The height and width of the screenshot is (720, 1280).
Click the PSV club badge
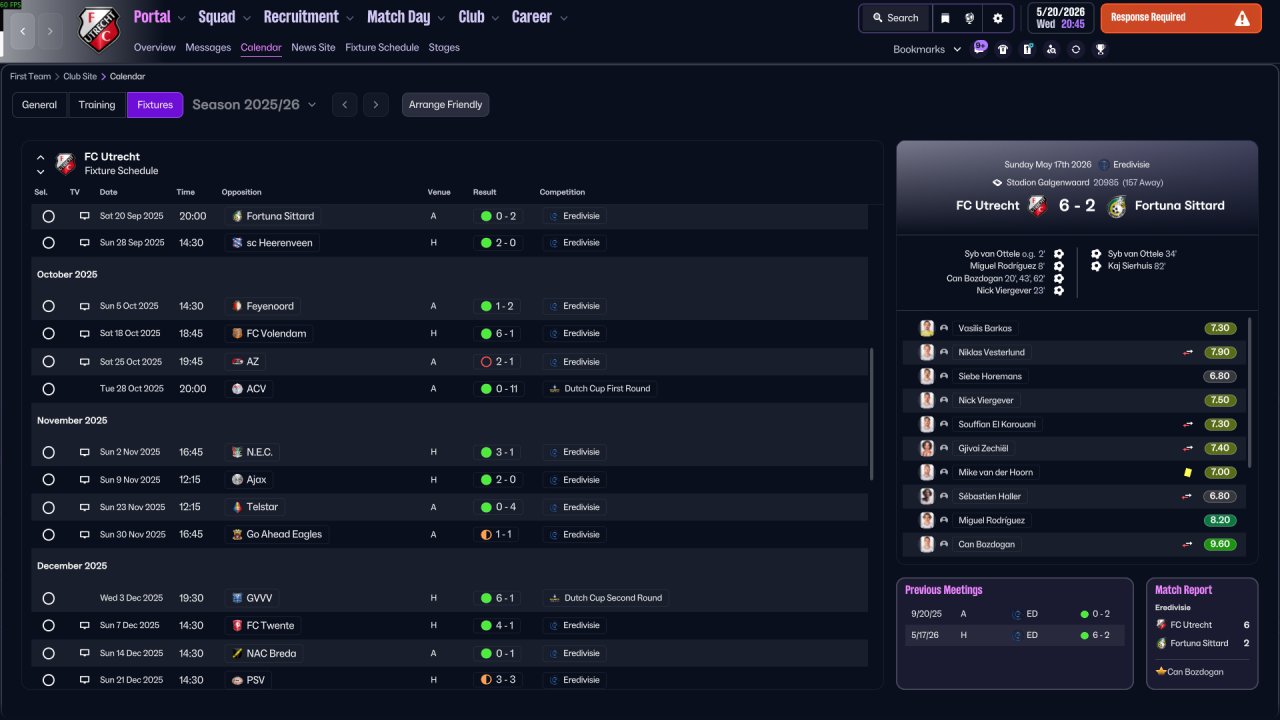(237, 680)
